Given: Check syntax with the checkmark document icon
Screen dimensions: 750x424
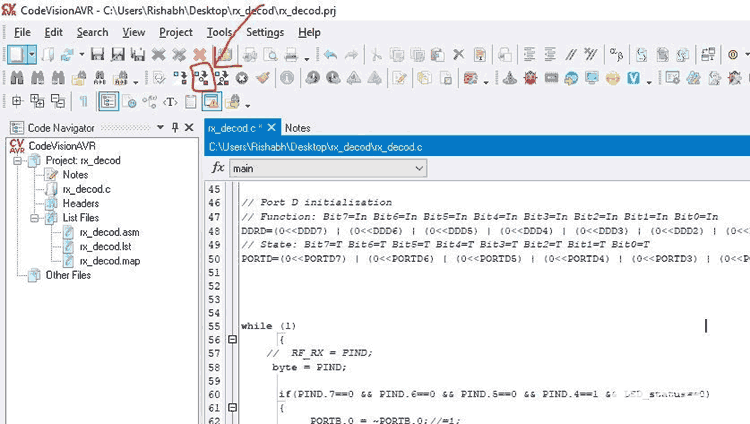Looking at the screenshot, I should coord(159,77).
